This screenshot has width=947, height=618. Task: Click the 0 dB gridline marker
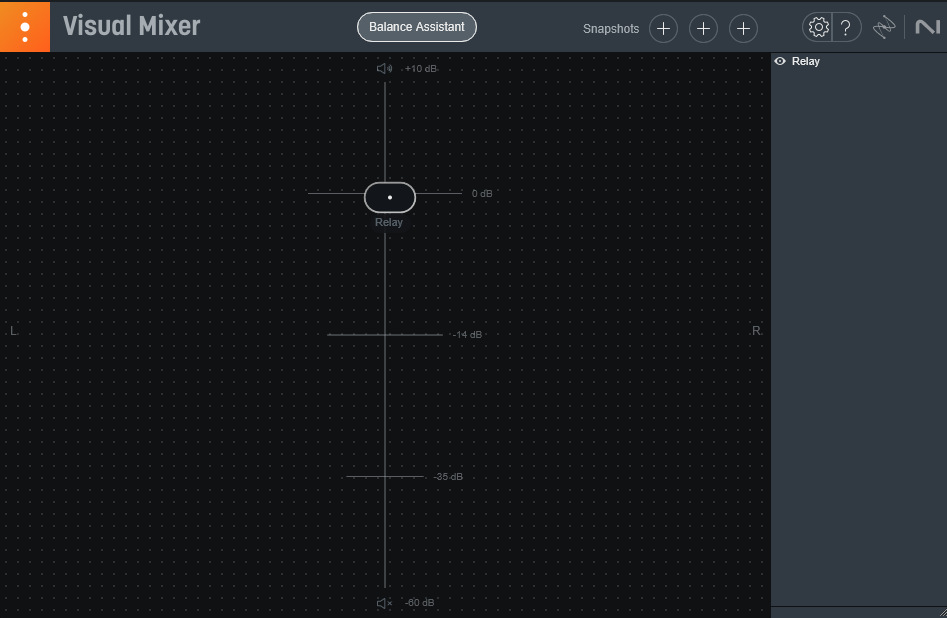point(480,194)
